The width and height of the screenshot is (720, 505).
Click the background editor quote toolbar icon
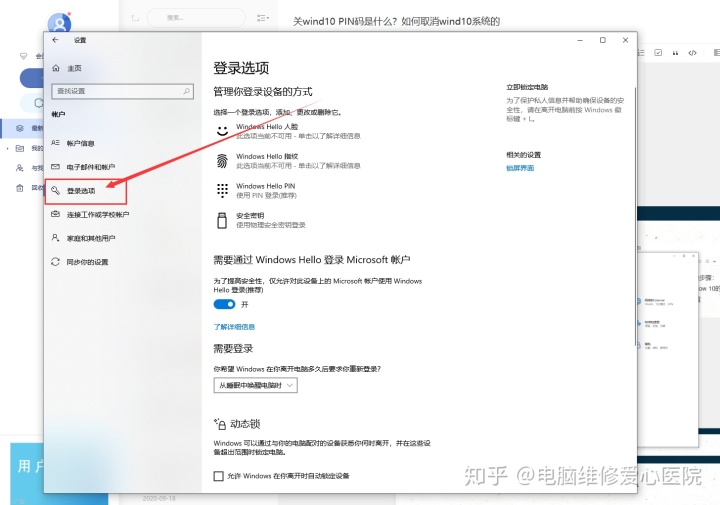click(x=675, y=53)
